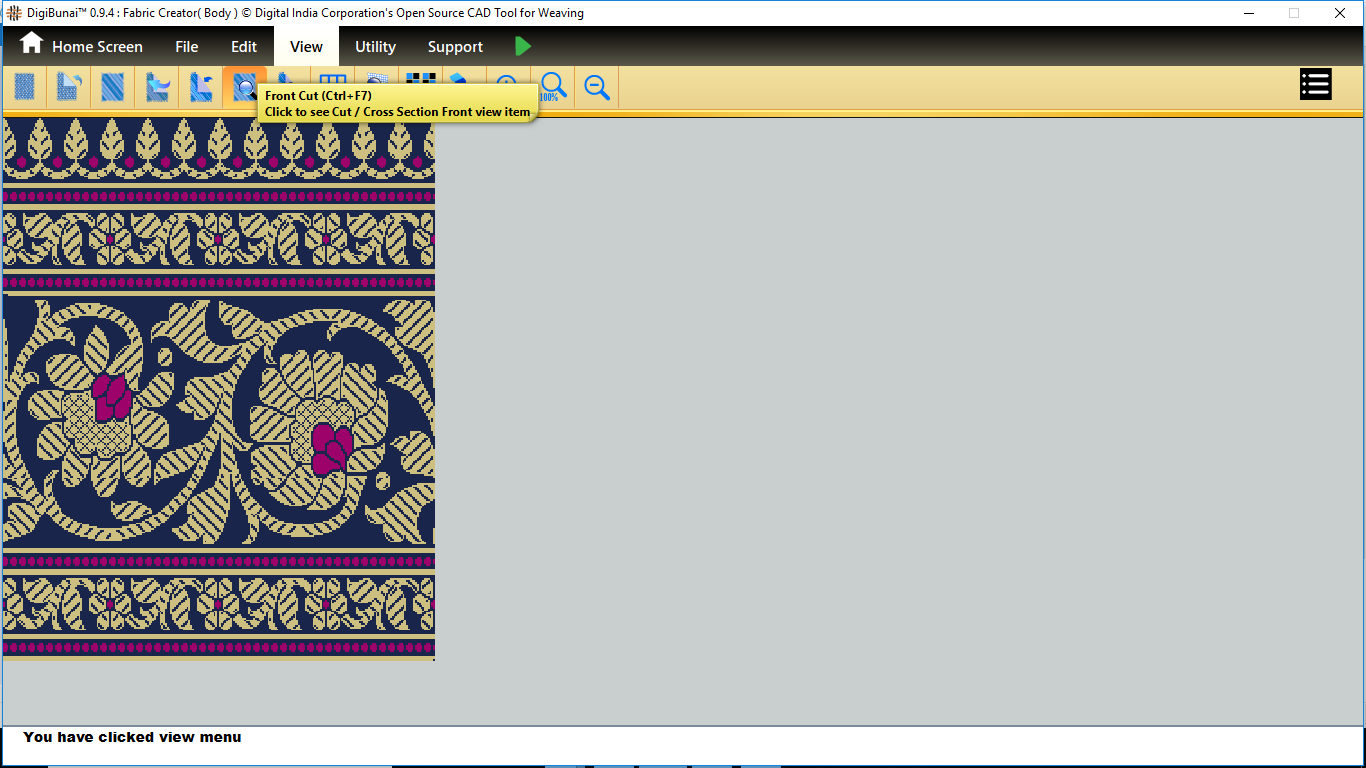Open the Front Cut cross section view
1366x768 pixels.
click(x=245, y=87)
